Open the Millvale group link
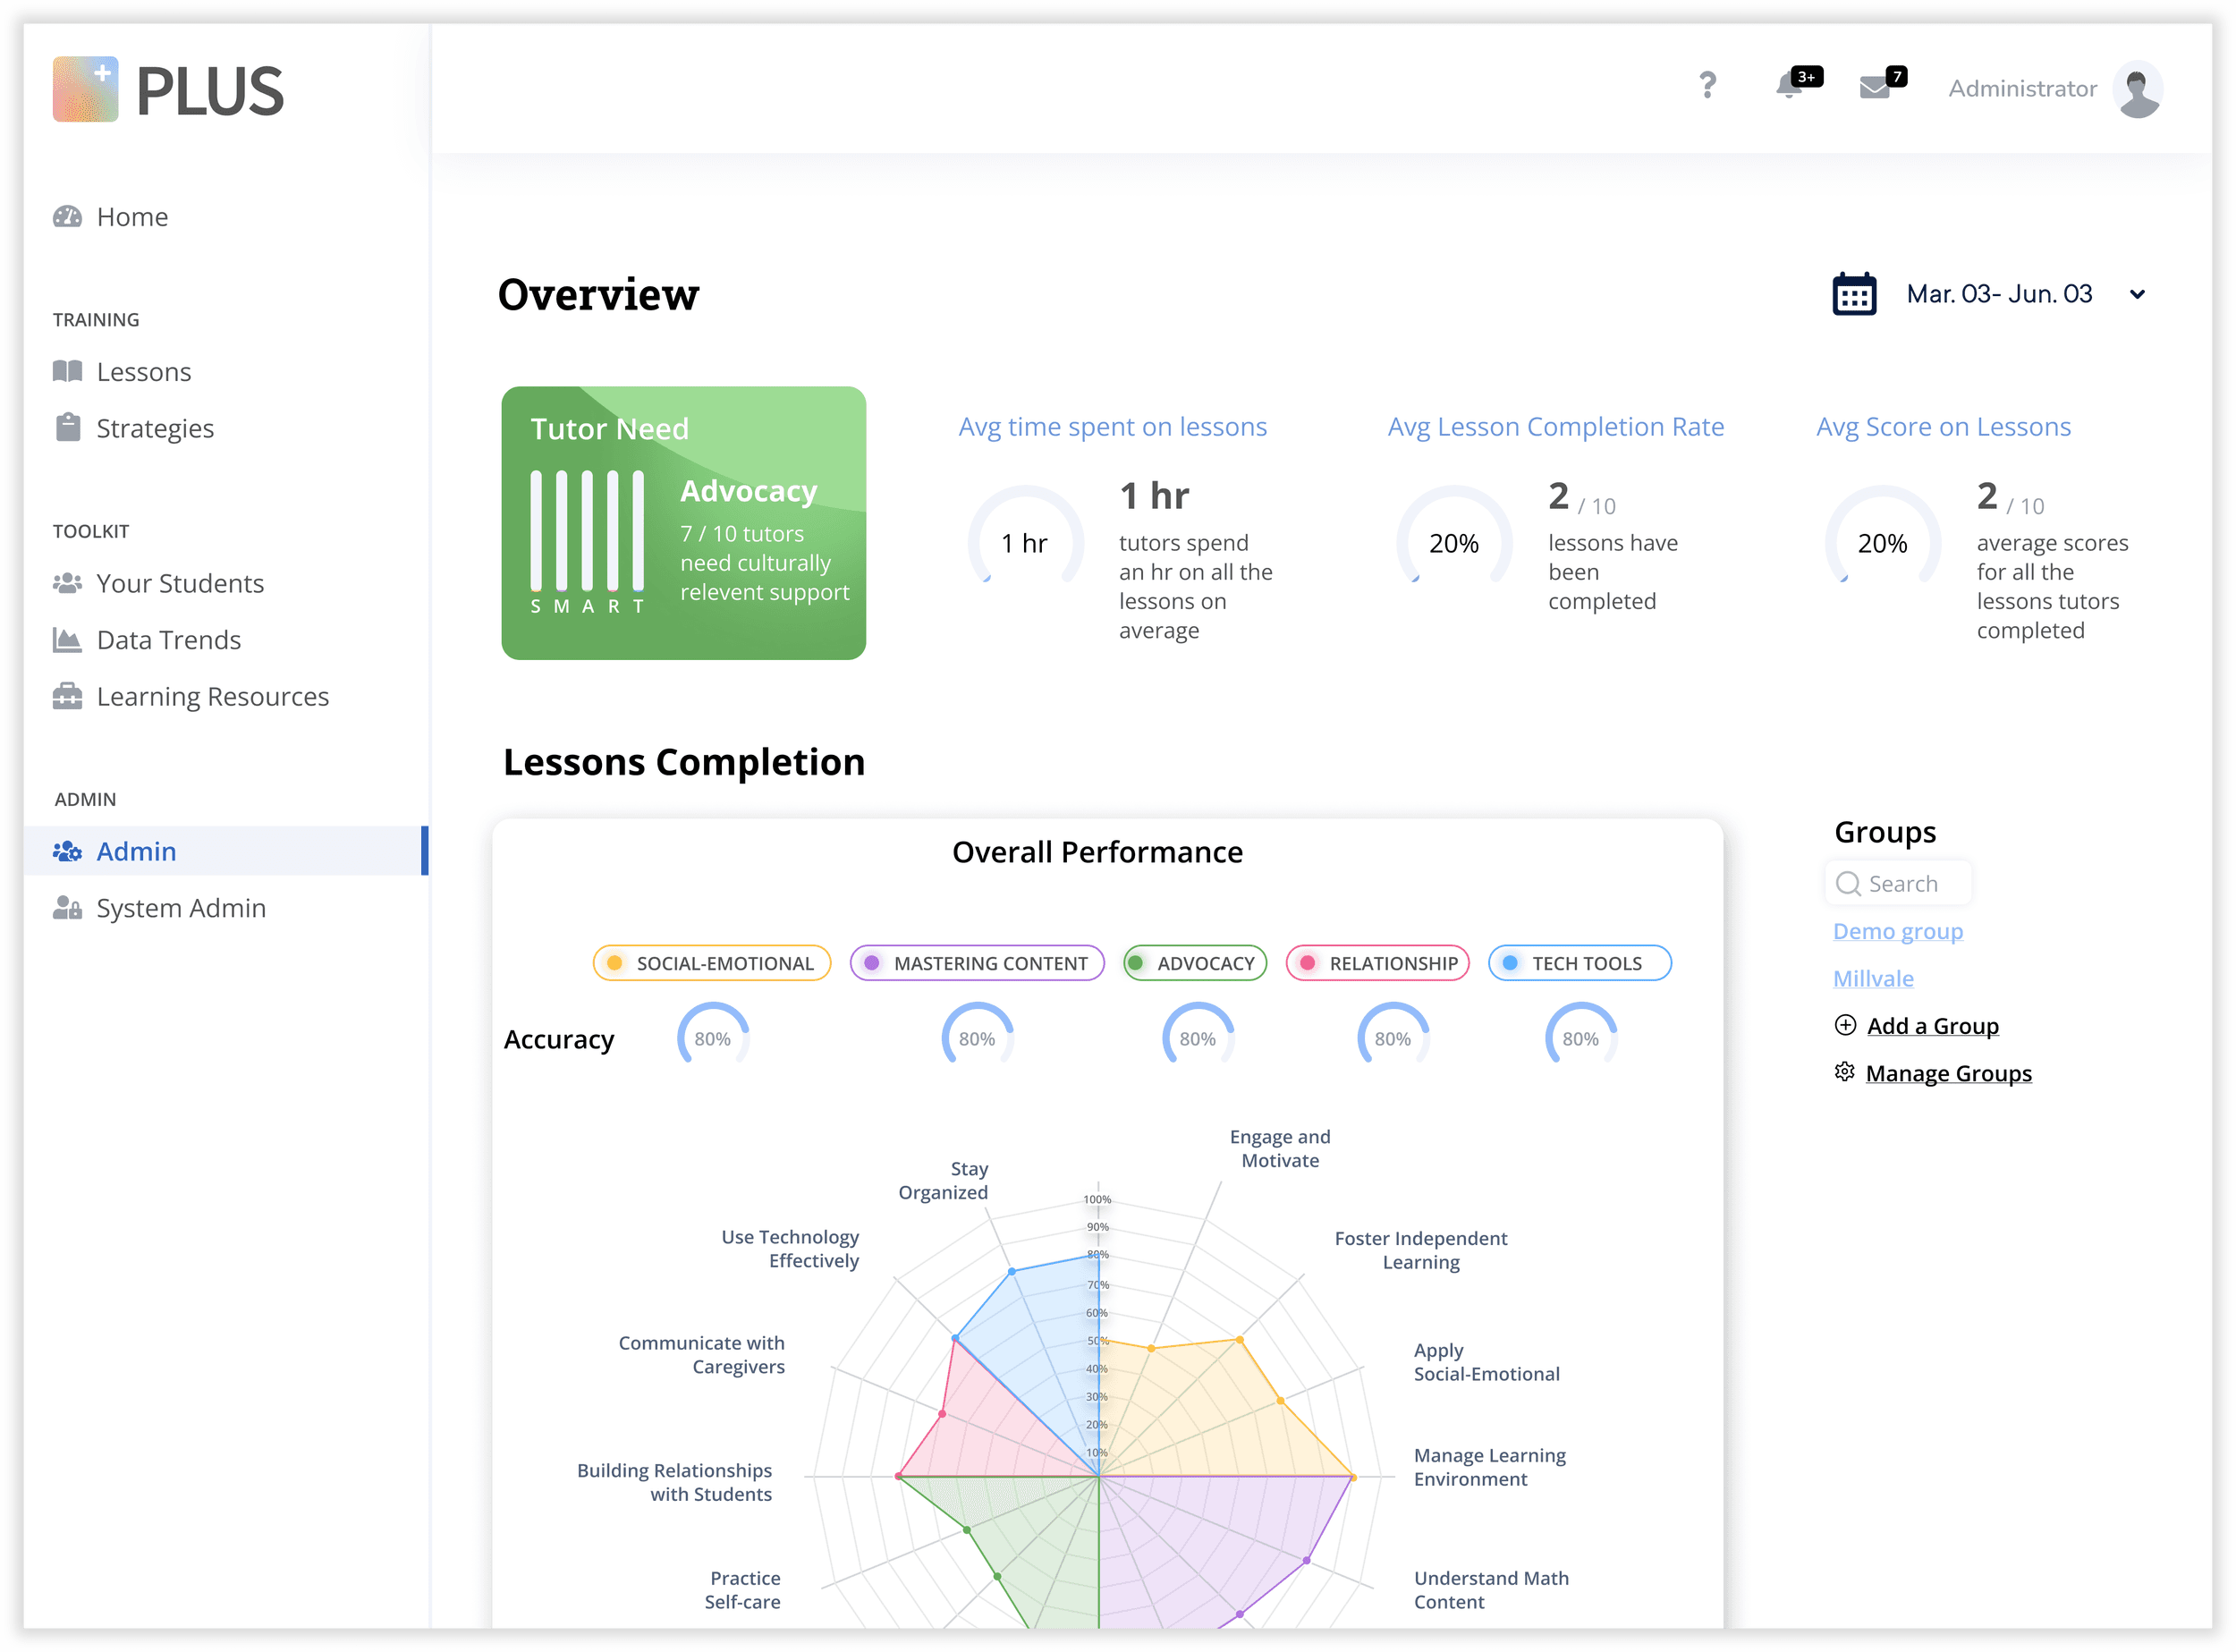The image size is (2236, 1652). [1872, 978]
